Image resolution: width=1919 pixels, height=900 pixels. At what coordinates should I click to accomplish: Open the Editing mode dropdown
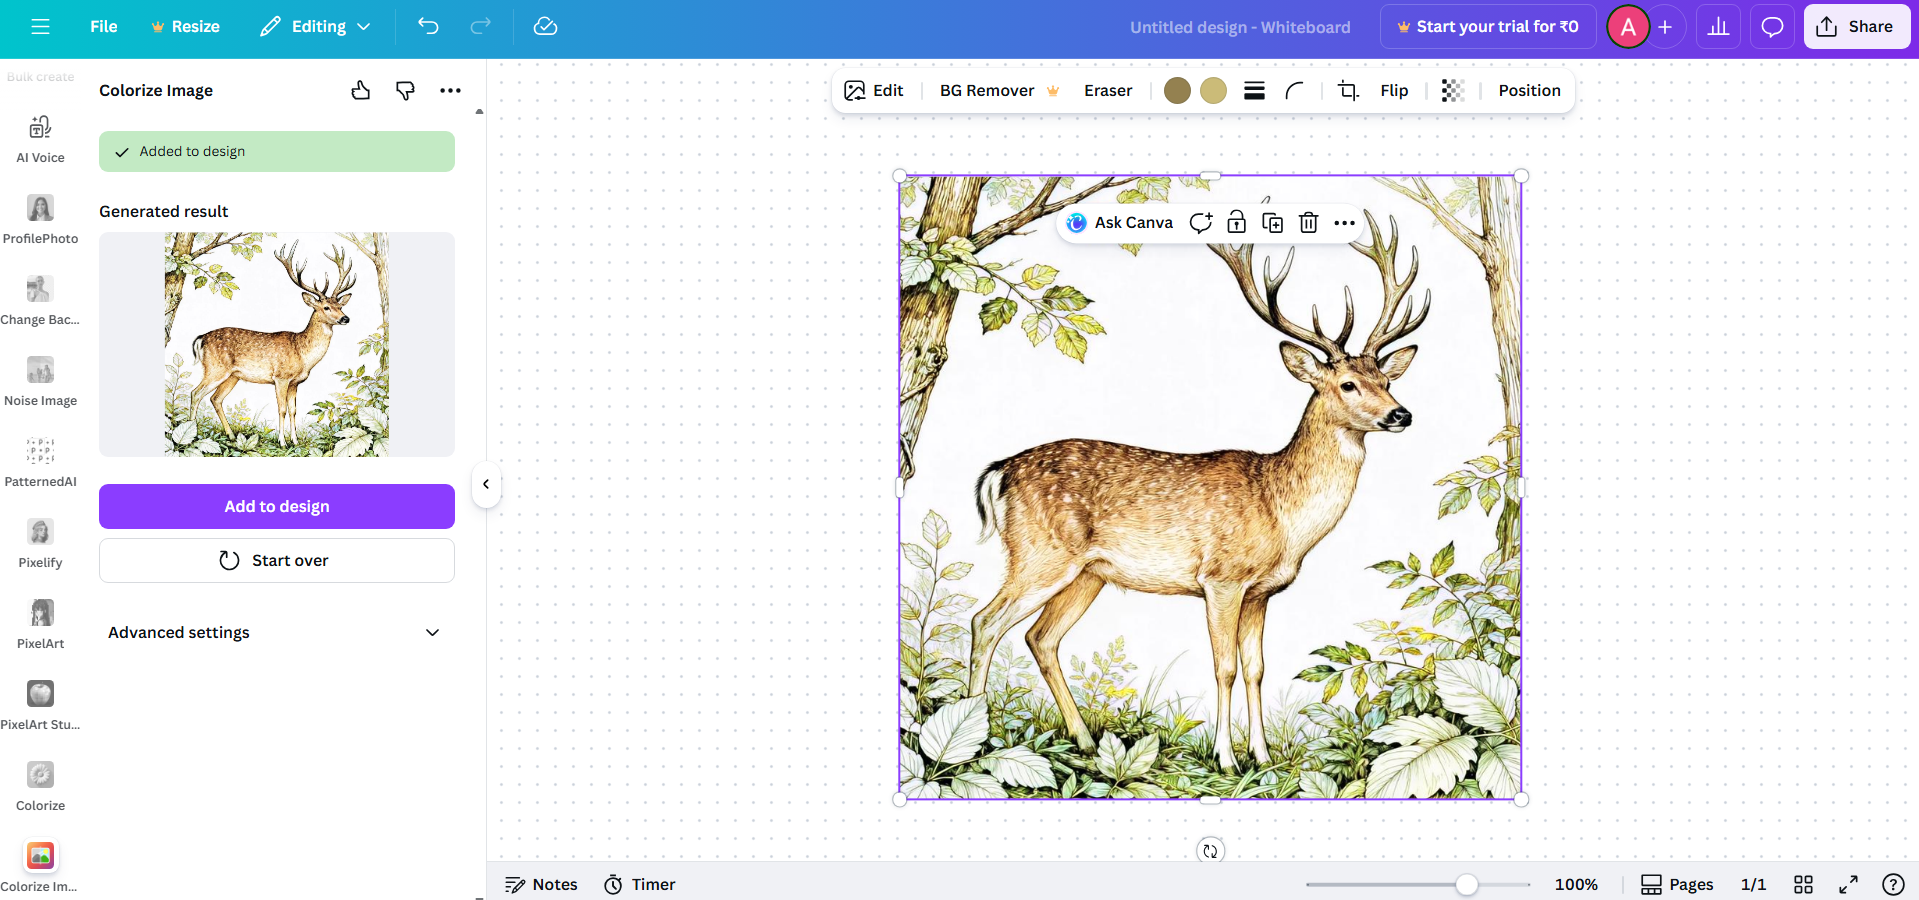(x=316, y=27)
